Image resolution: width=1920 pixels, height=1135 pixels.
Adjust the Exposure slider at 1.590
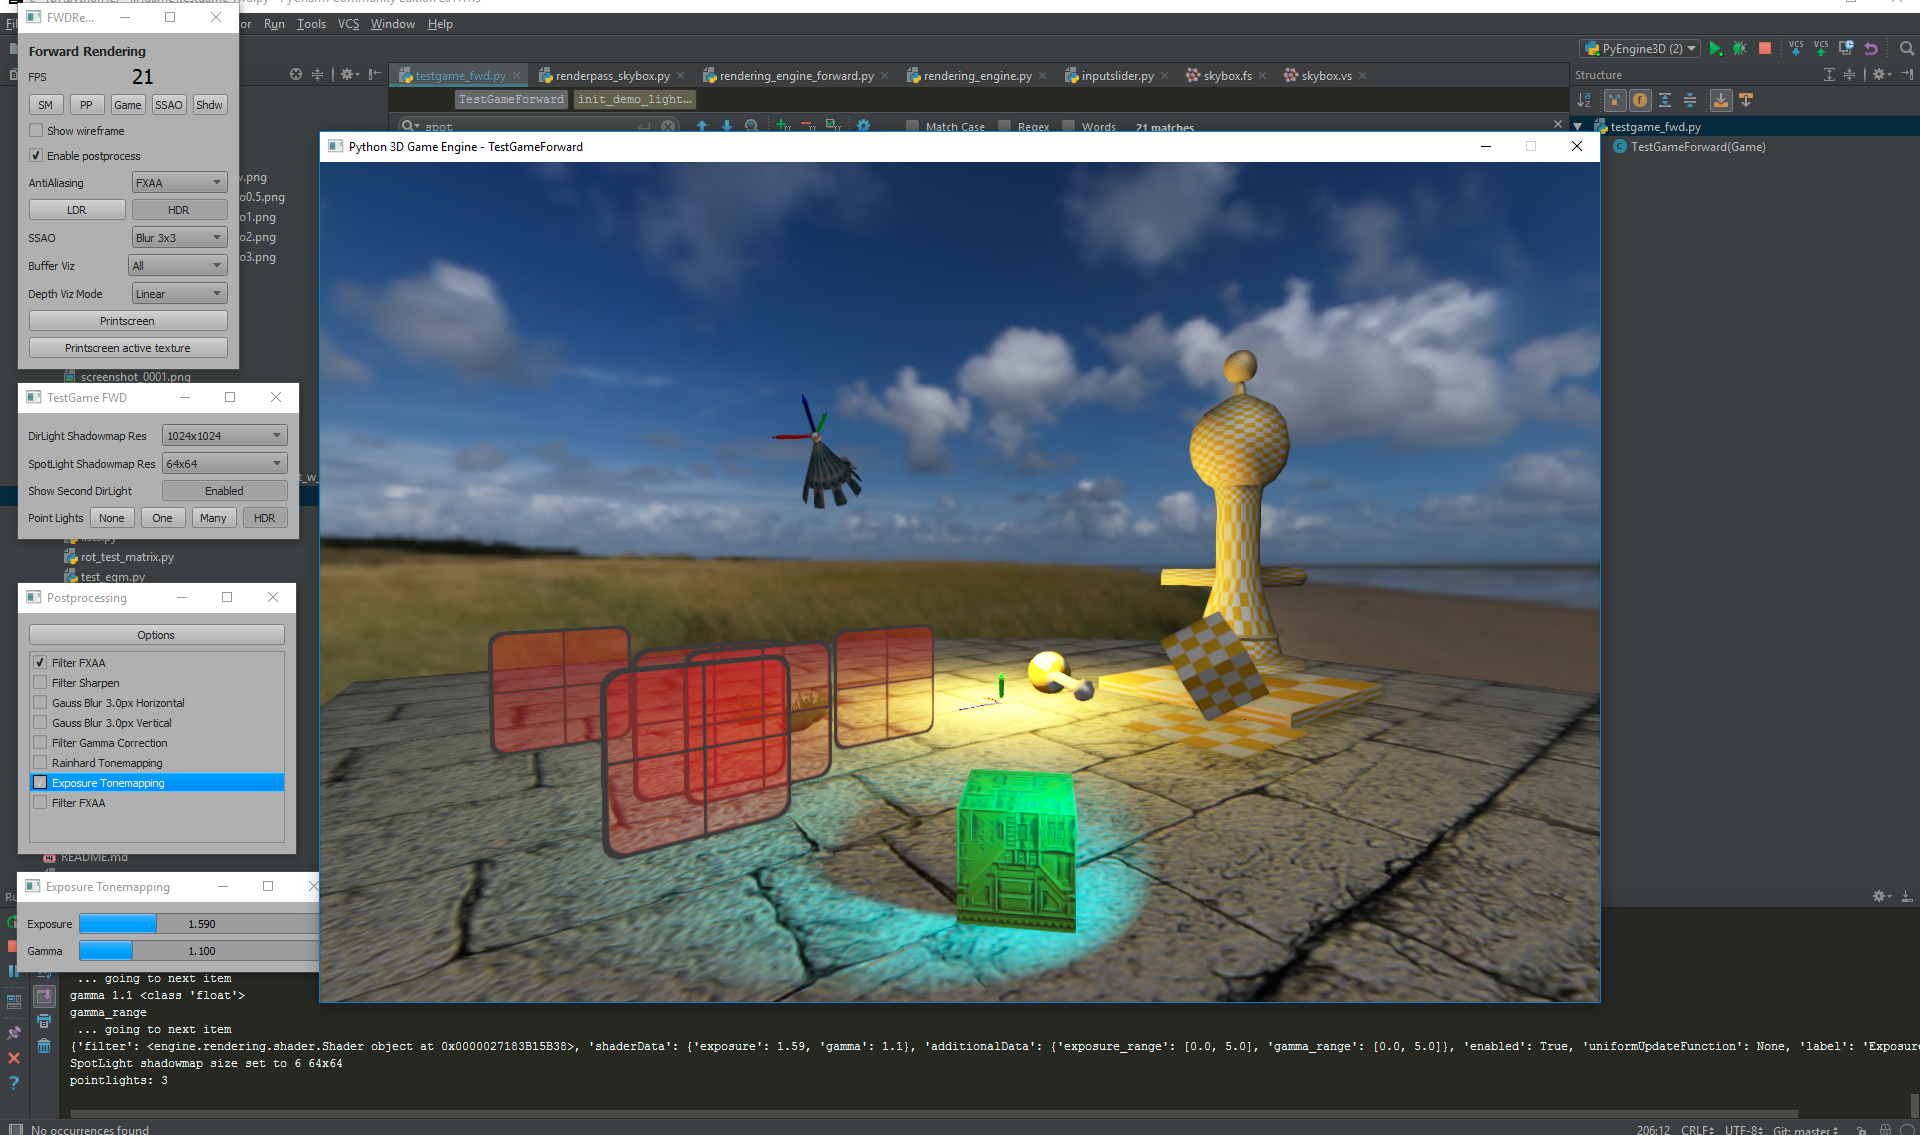(x=200, y=923)
